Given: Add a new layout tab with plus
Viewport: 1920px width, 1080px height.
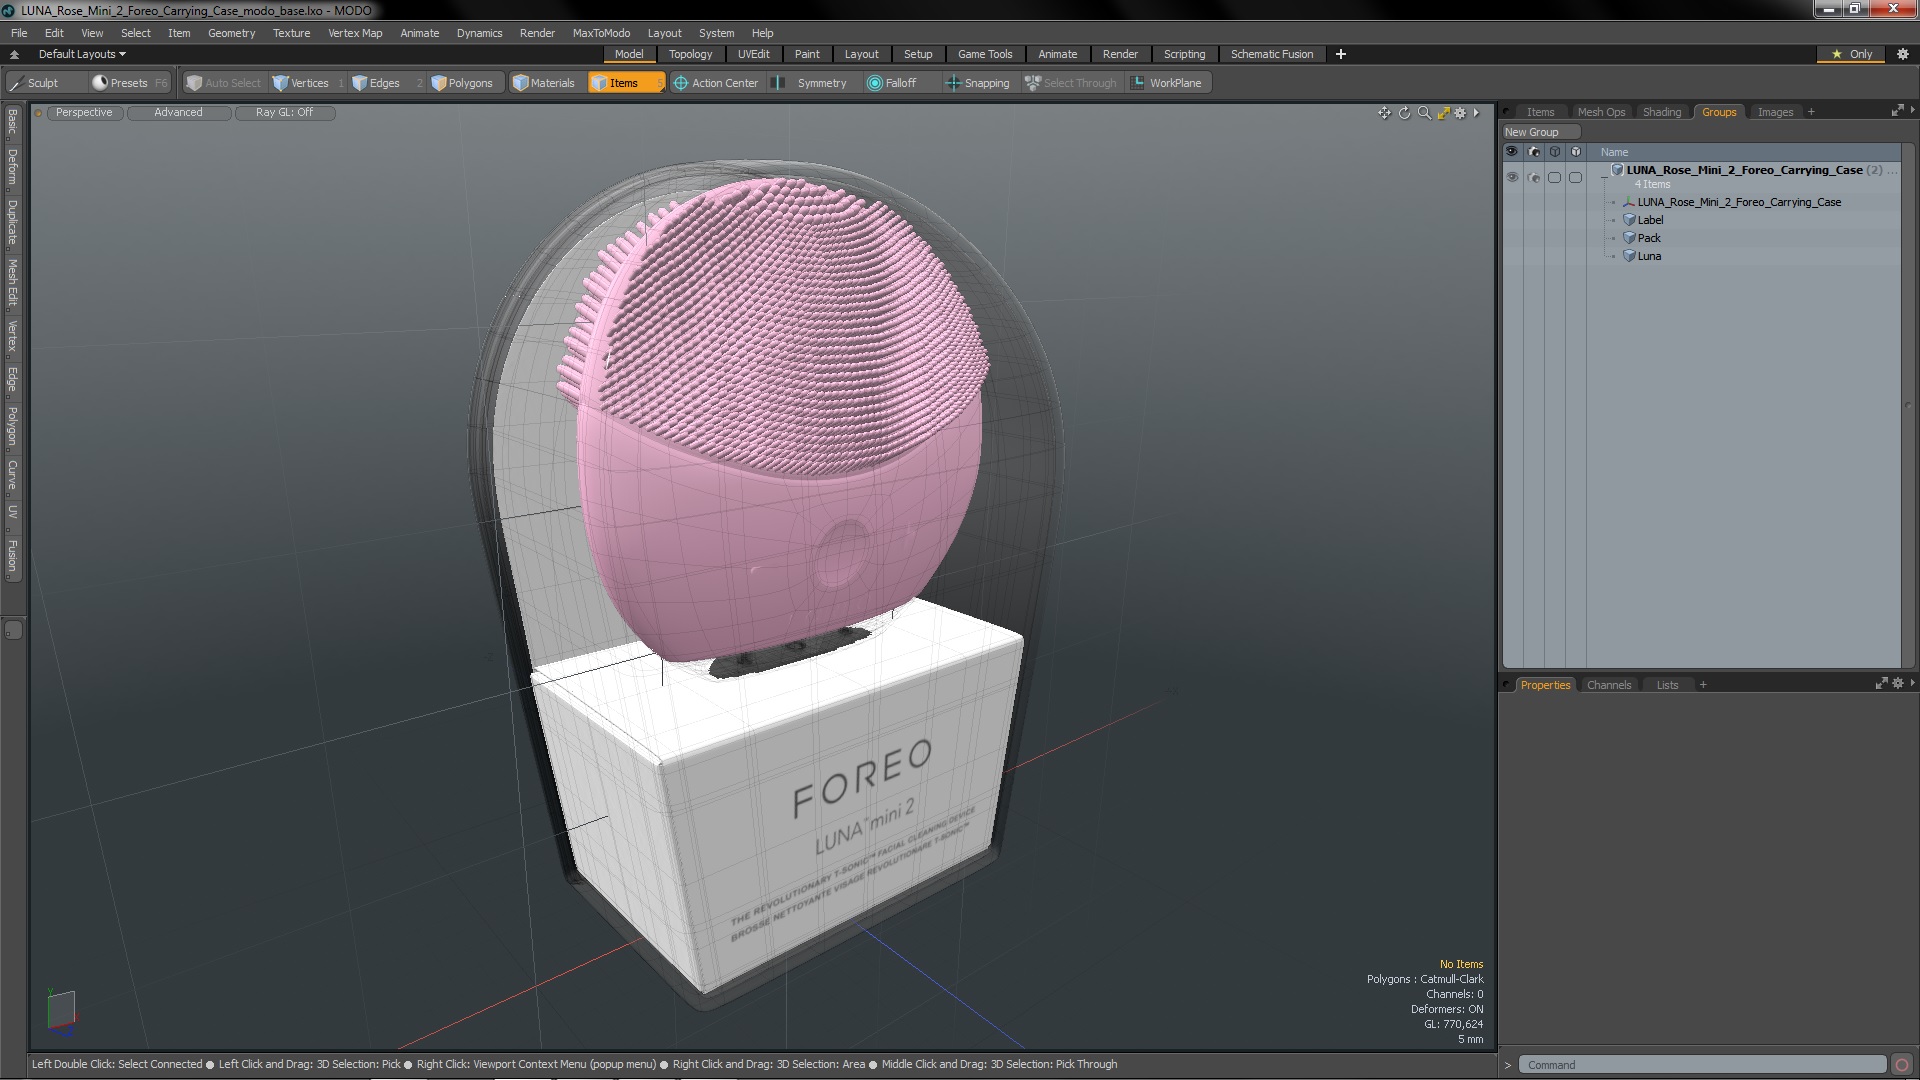Looking at the screenshot, I should click(x=1340, y=54).
